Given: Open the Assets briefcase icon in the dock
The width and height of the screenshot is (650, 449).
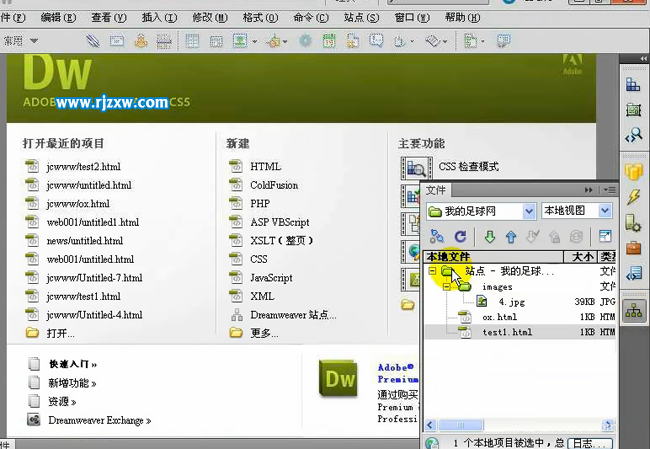Looking at the screenshot, I should (x=633, y=248).
